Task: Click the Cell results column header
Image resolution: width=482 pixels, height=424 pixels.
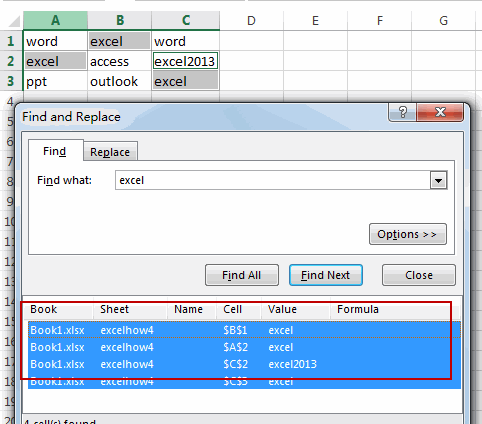Action: click(x=239, y=309)
